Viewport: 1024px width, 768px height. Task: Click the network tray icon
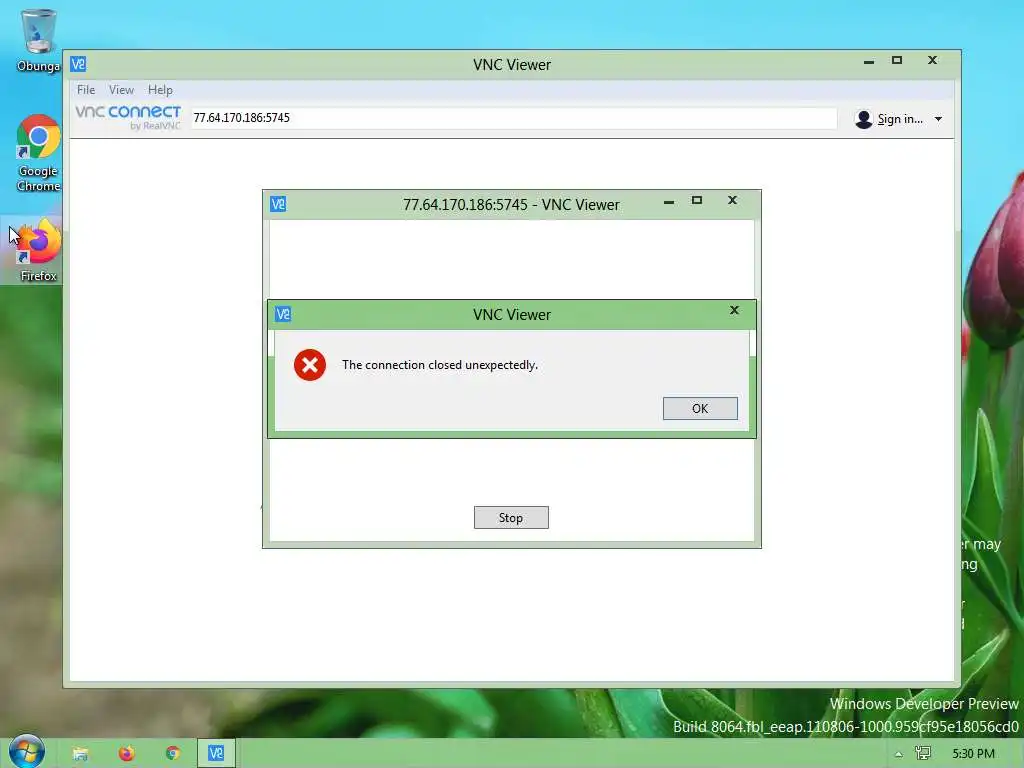tap(923, 753)
